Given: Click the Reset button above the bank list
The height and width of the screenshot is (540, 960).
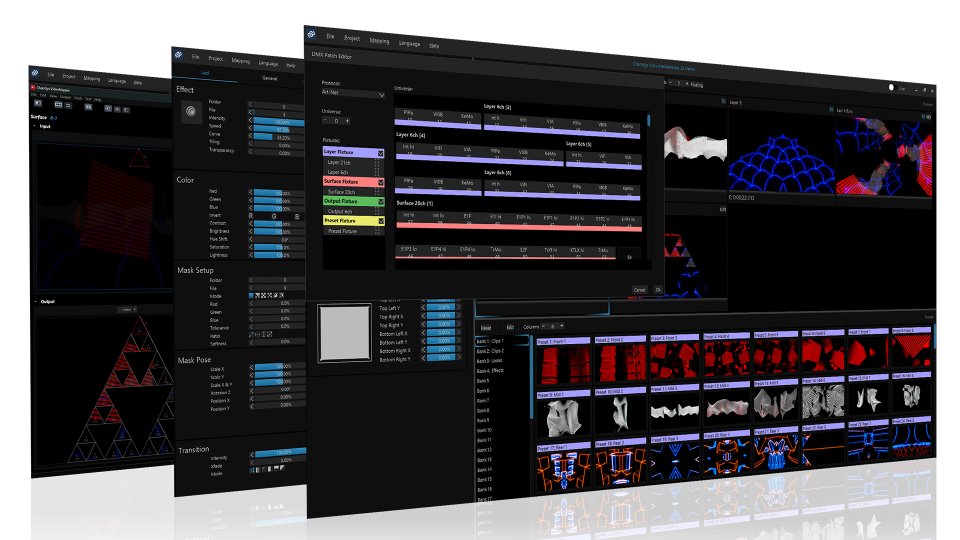Looking at the screenshot, I should tap(486, 327).
